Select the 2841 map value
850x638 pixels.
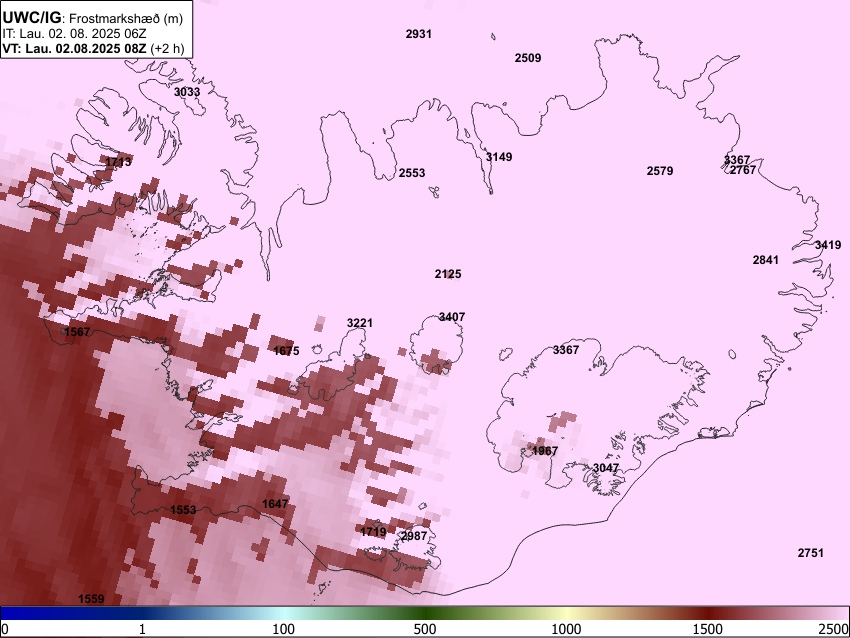tap(765, 260)
